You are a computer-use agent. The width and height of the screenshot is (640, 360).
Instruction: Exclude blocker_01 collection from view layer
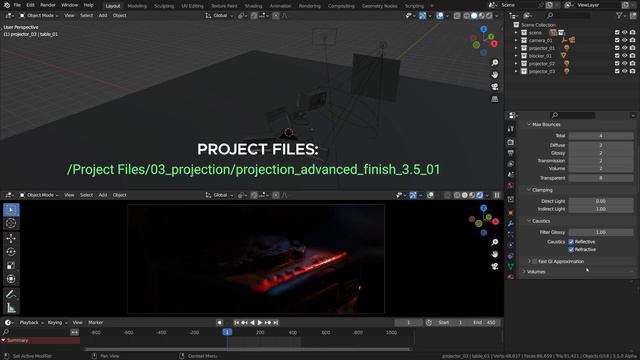click(x=617, y=56)
